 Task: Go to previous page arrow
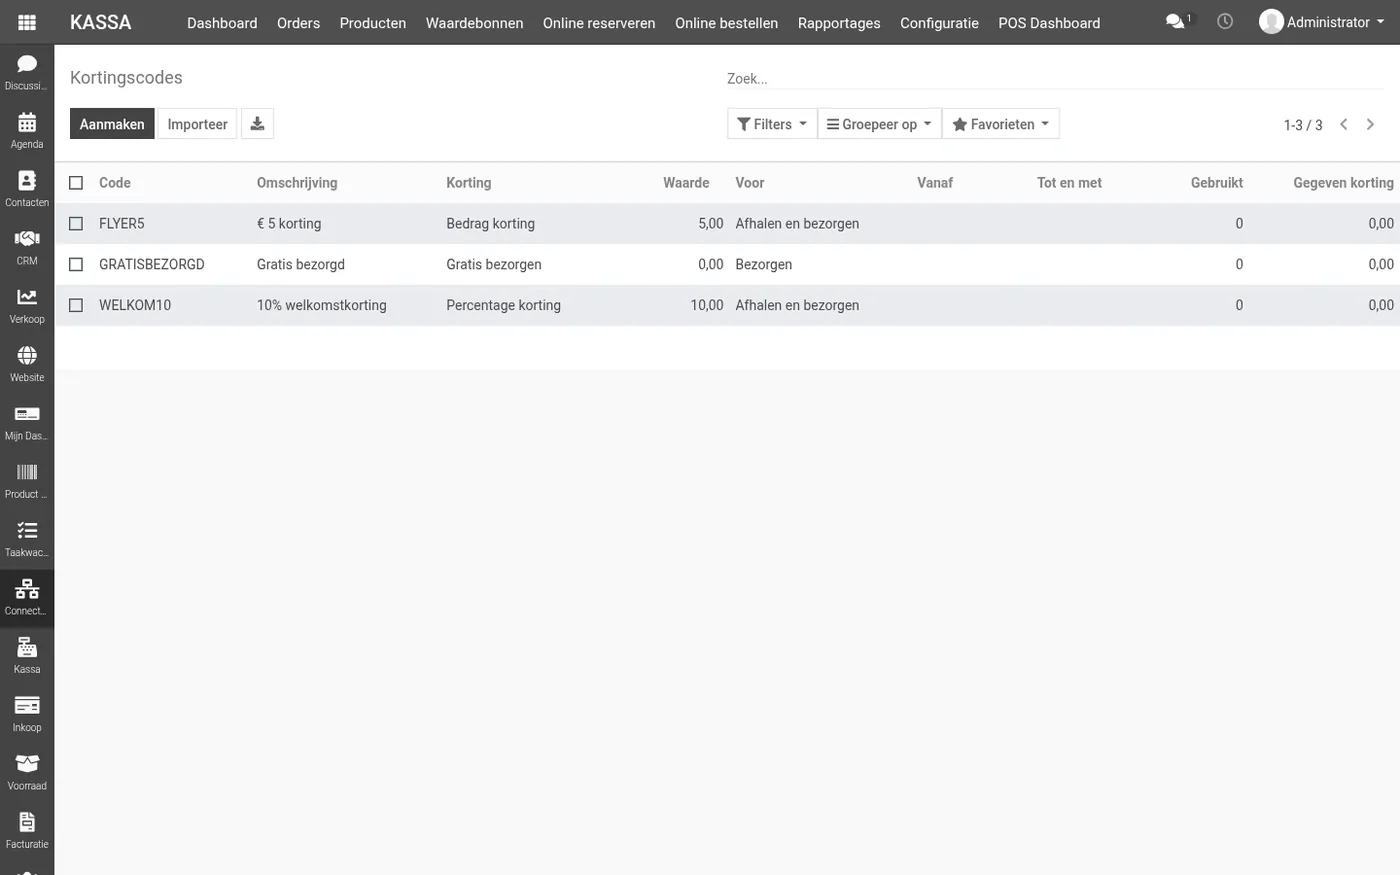click(1344, 124)
